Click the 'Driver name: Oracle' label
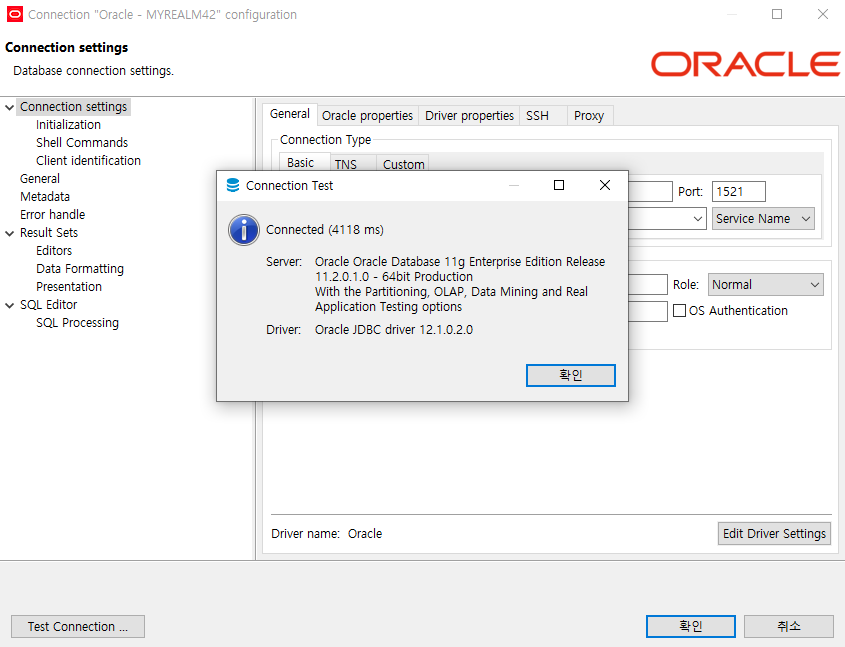 pyautogui.click(x=327, y=534)
